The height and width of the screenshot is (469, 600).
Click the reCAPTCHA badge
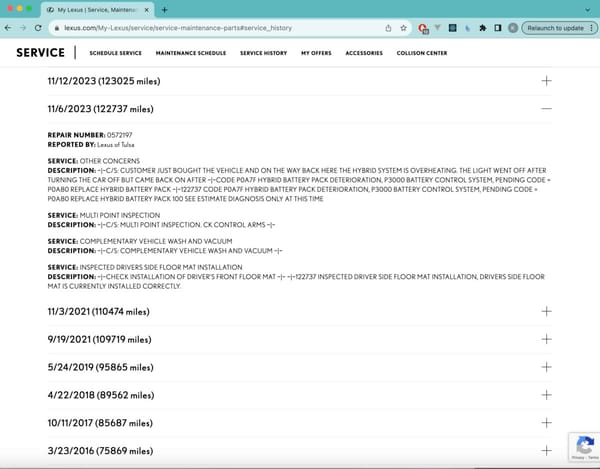pos(584,448)
